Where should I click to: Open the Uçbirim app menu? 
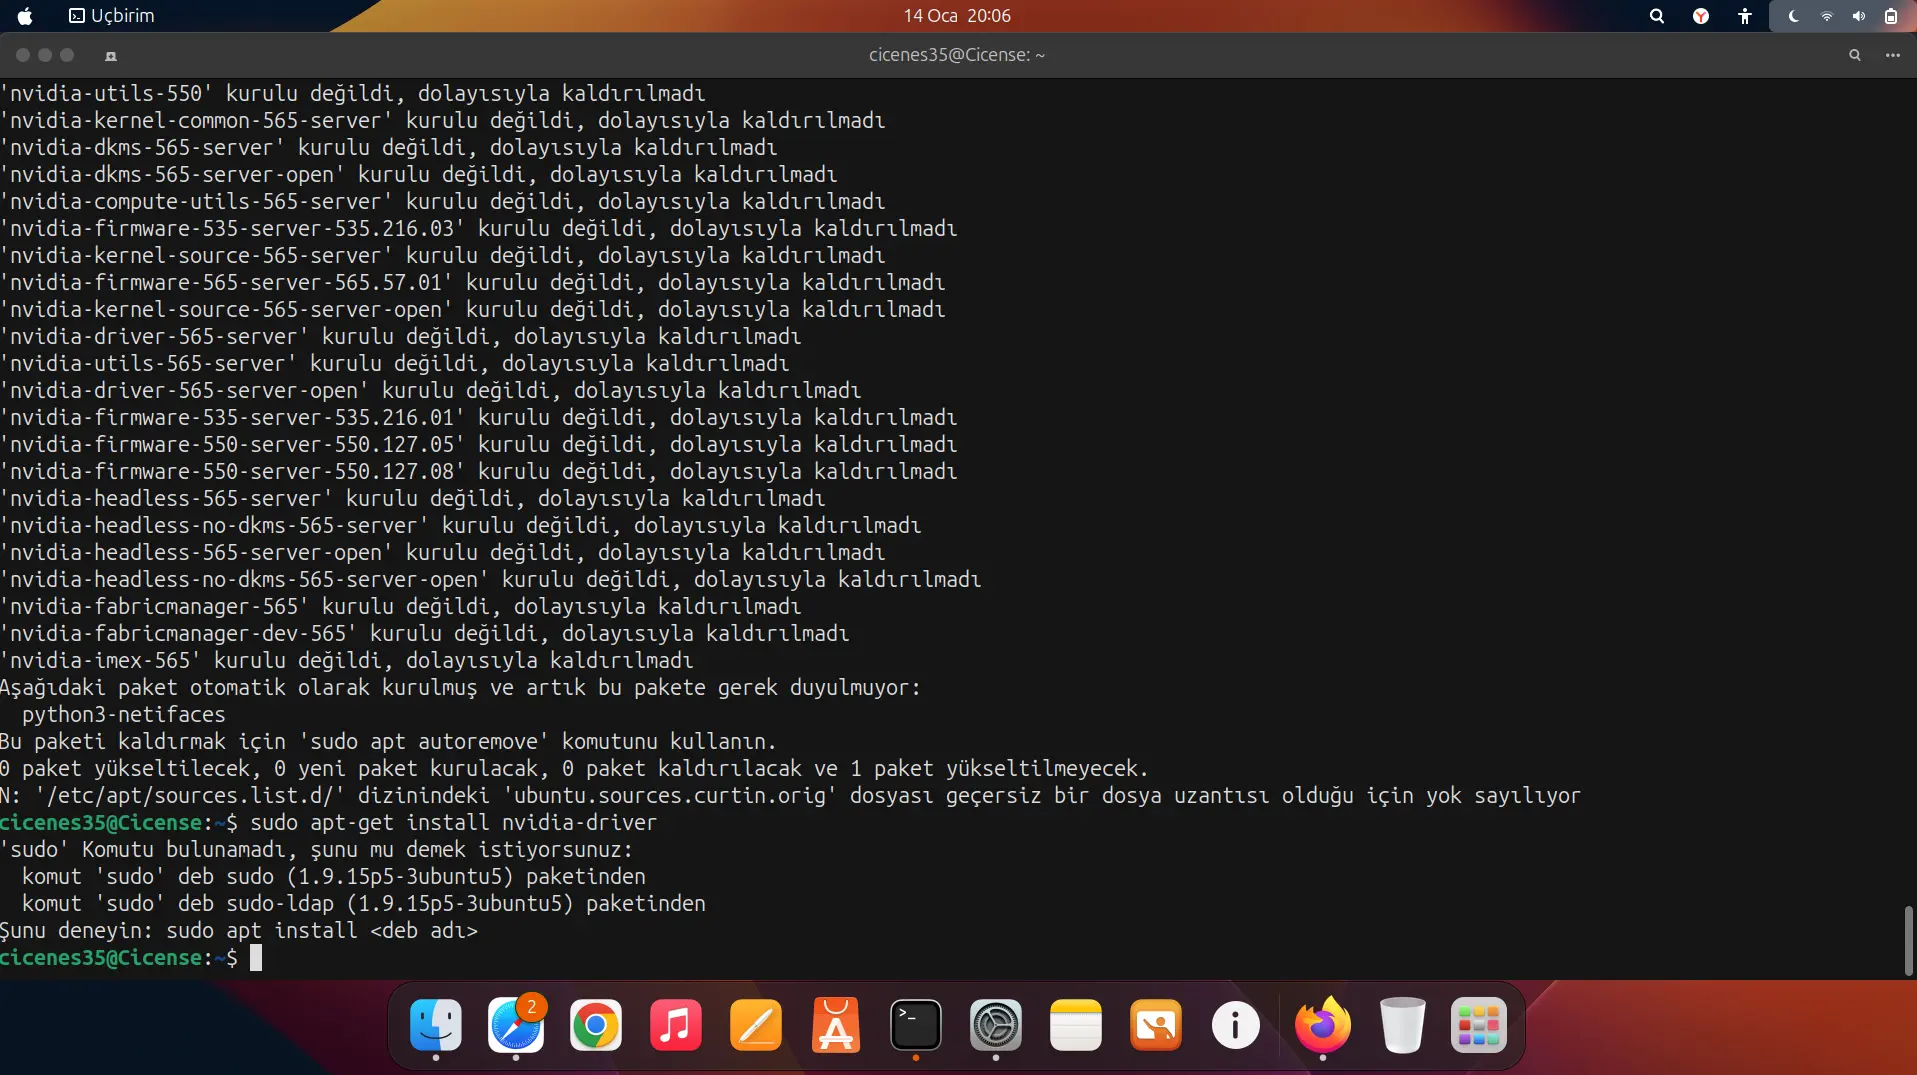coord(112,16)
